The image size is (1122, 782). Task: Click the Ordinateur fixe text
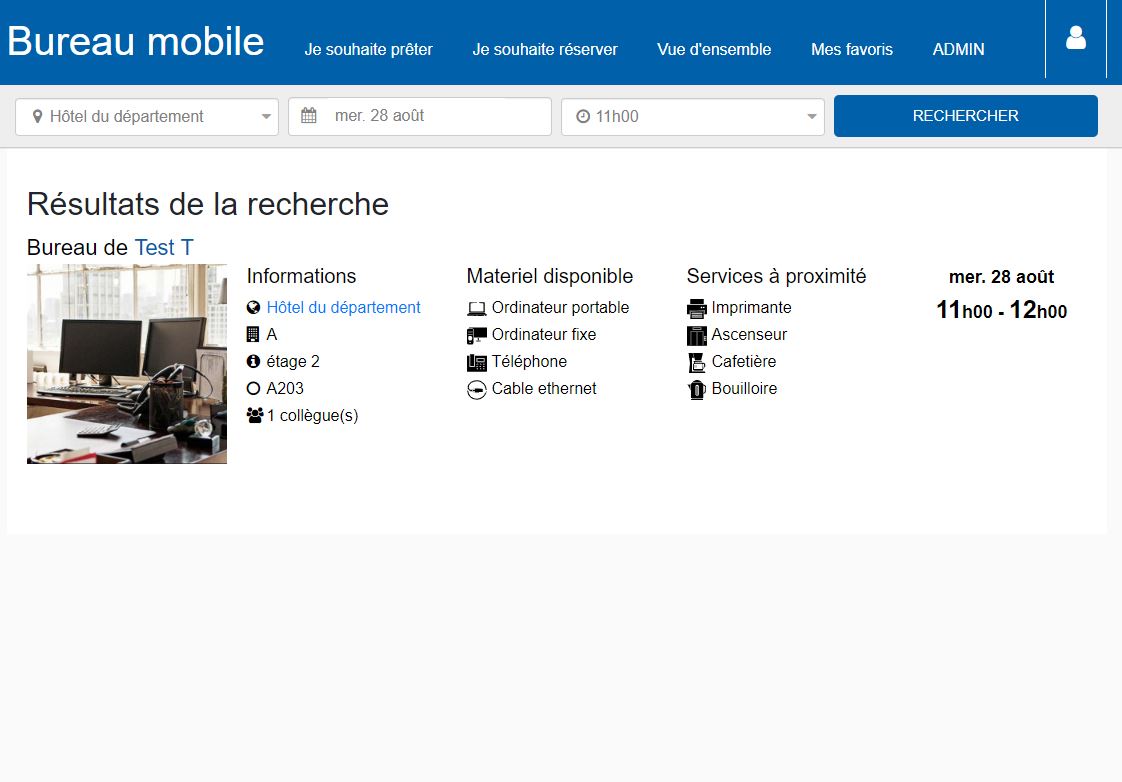544,334
